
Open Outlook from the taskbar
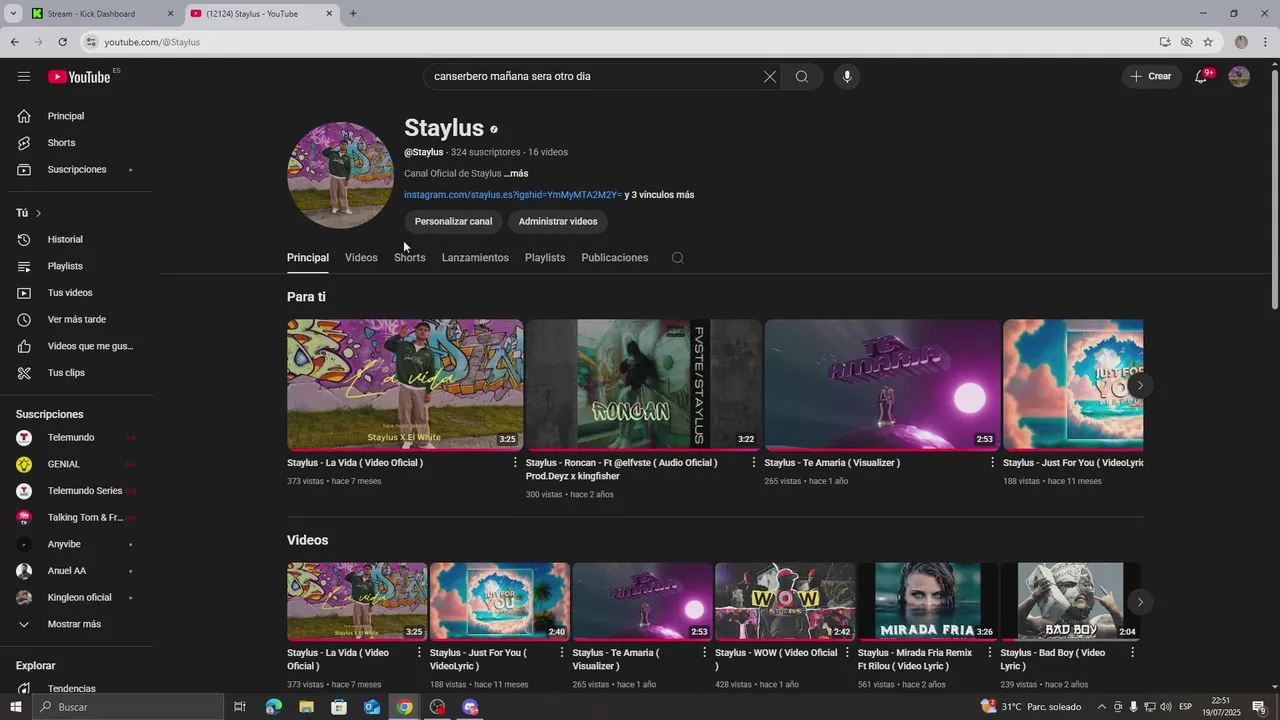tap(371, 707)
